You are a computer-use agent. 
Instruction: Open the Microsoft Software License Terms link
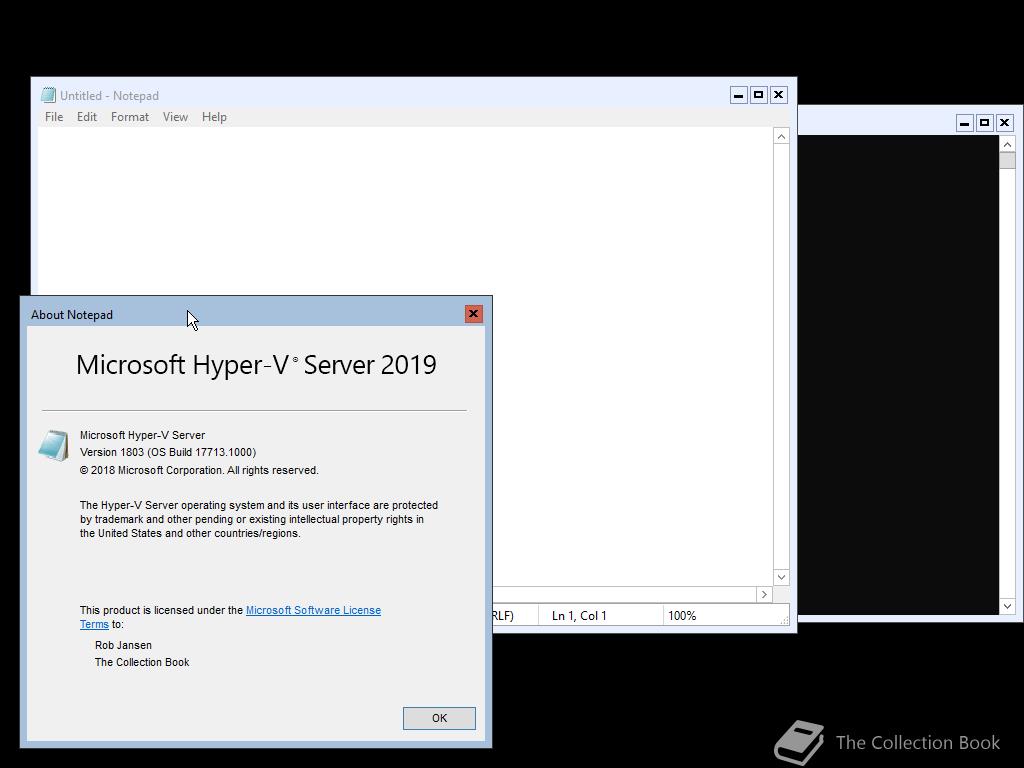pyautogui.click(x=313, y=610)
